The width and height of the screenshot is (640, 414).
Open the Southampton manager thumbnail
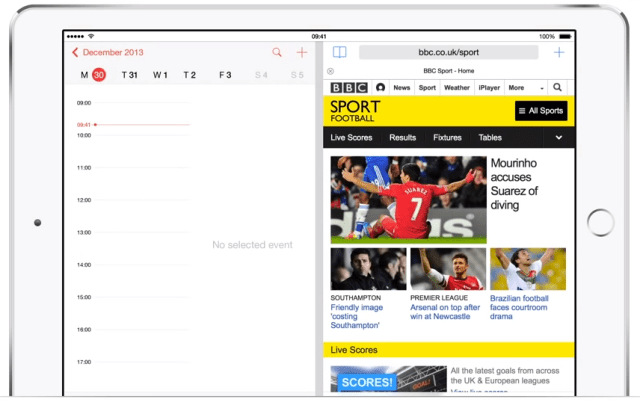tap(369, 269)
